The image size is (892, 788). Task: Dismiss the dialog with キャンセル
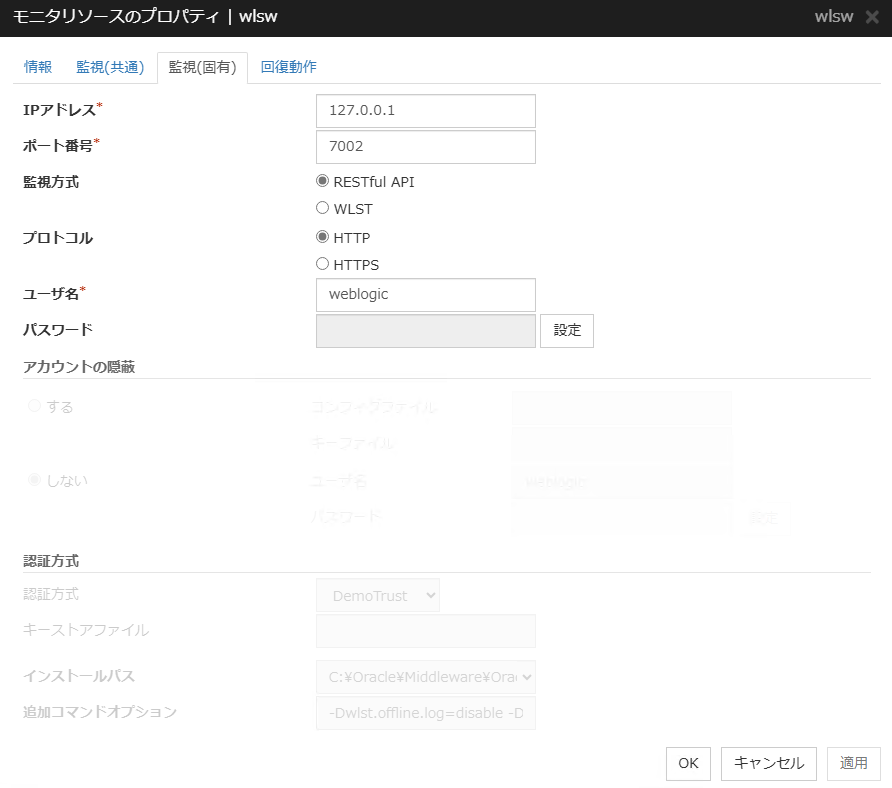click(768, 763)
